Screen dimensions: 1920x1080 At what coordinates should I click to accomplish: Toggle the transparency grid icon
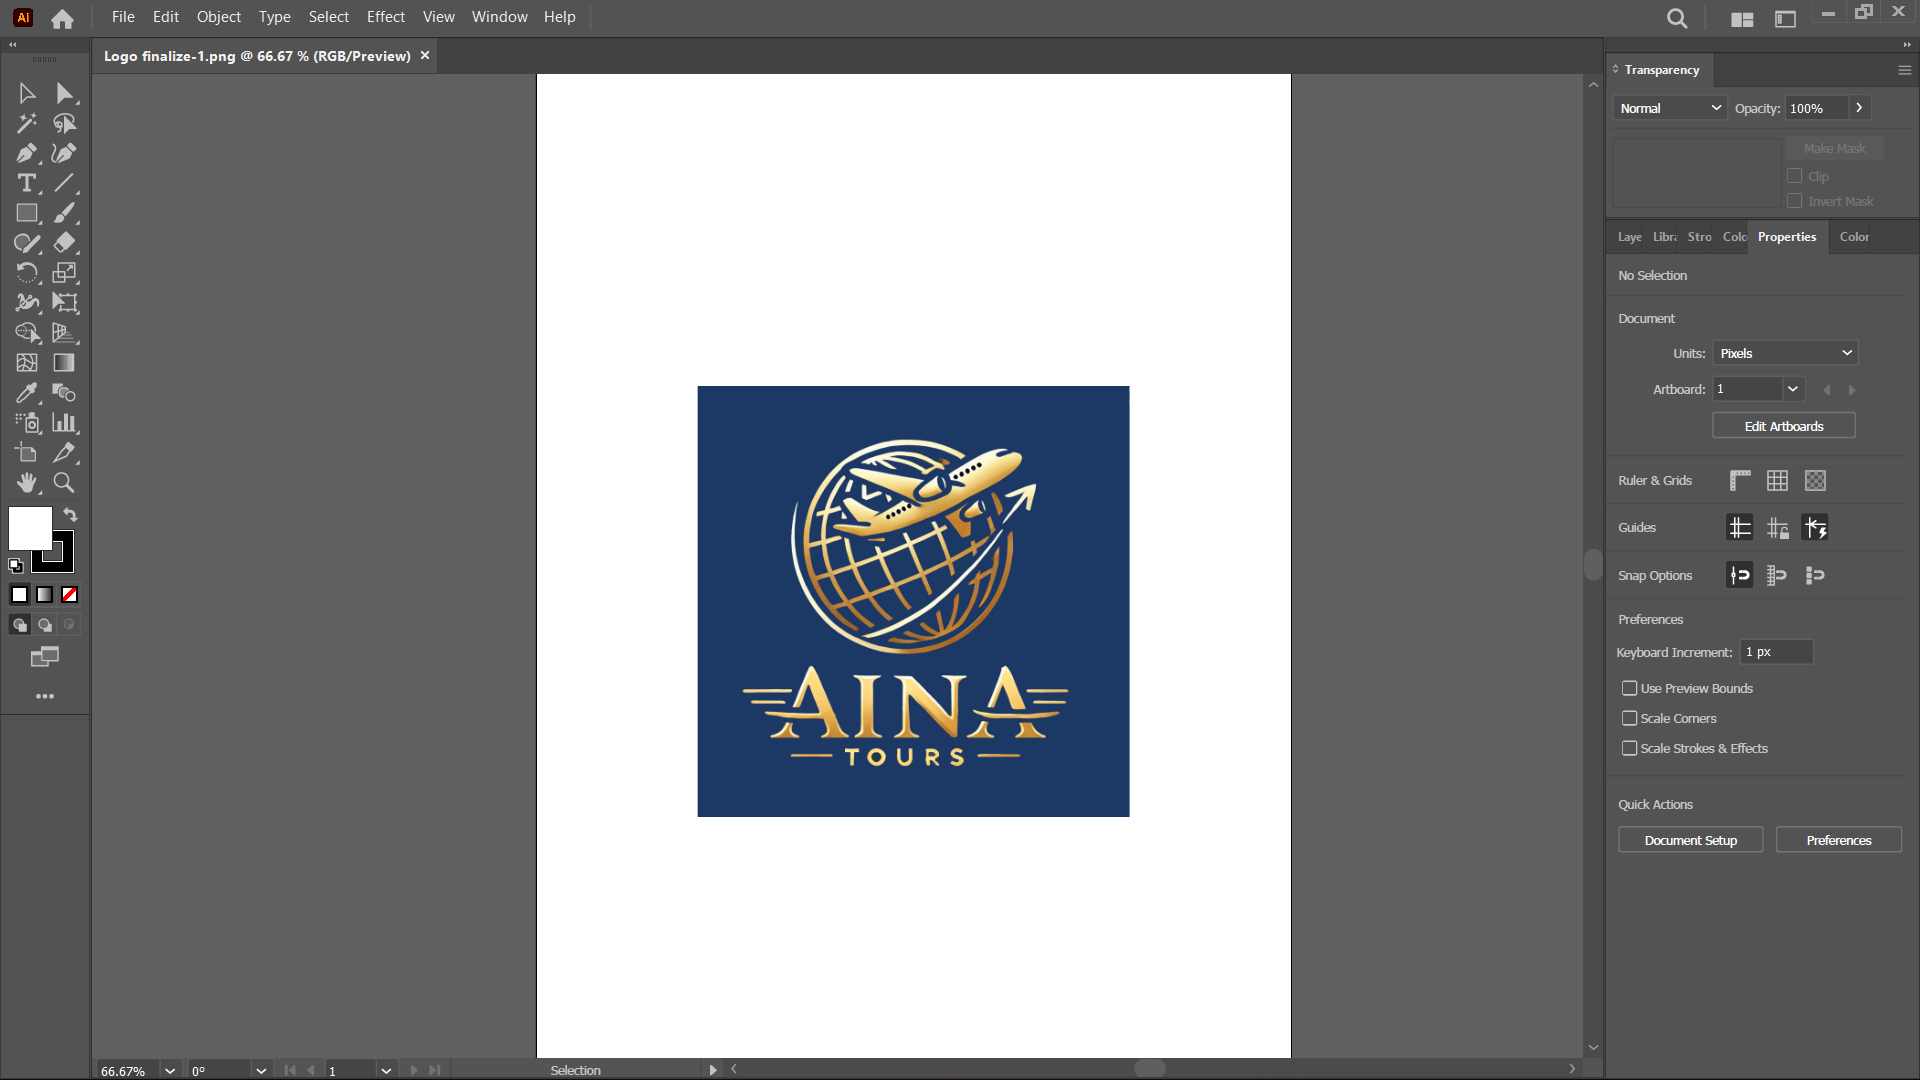[x=1815, y=481]
